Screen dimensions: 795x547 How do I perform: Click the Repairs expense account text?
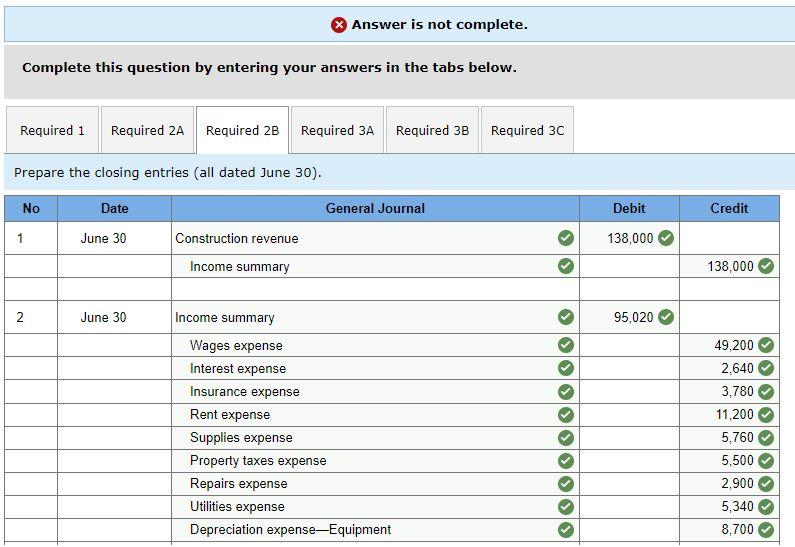[239, 484]
